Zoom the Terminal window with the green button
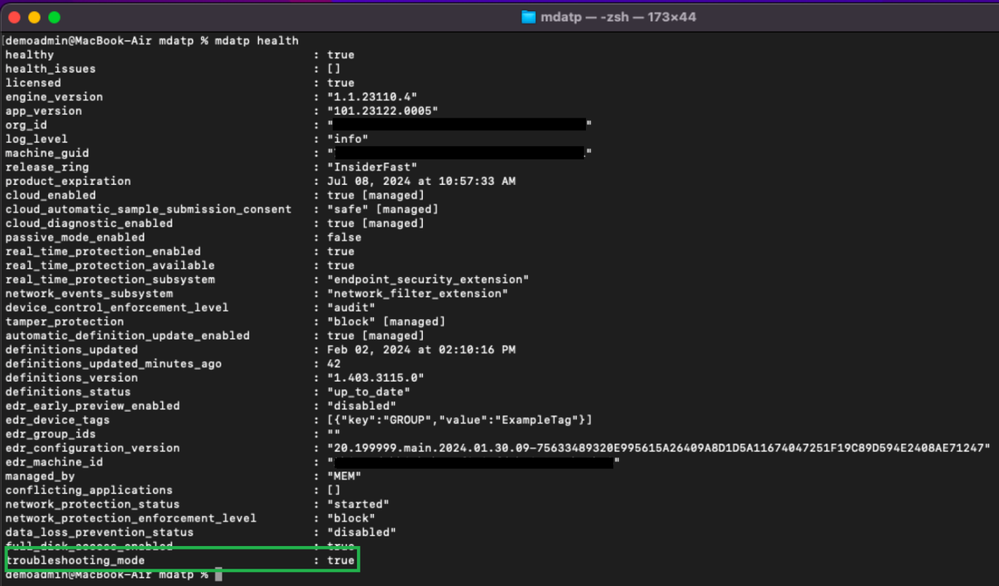This screenshot has width=999, height=586. (55, 17)
